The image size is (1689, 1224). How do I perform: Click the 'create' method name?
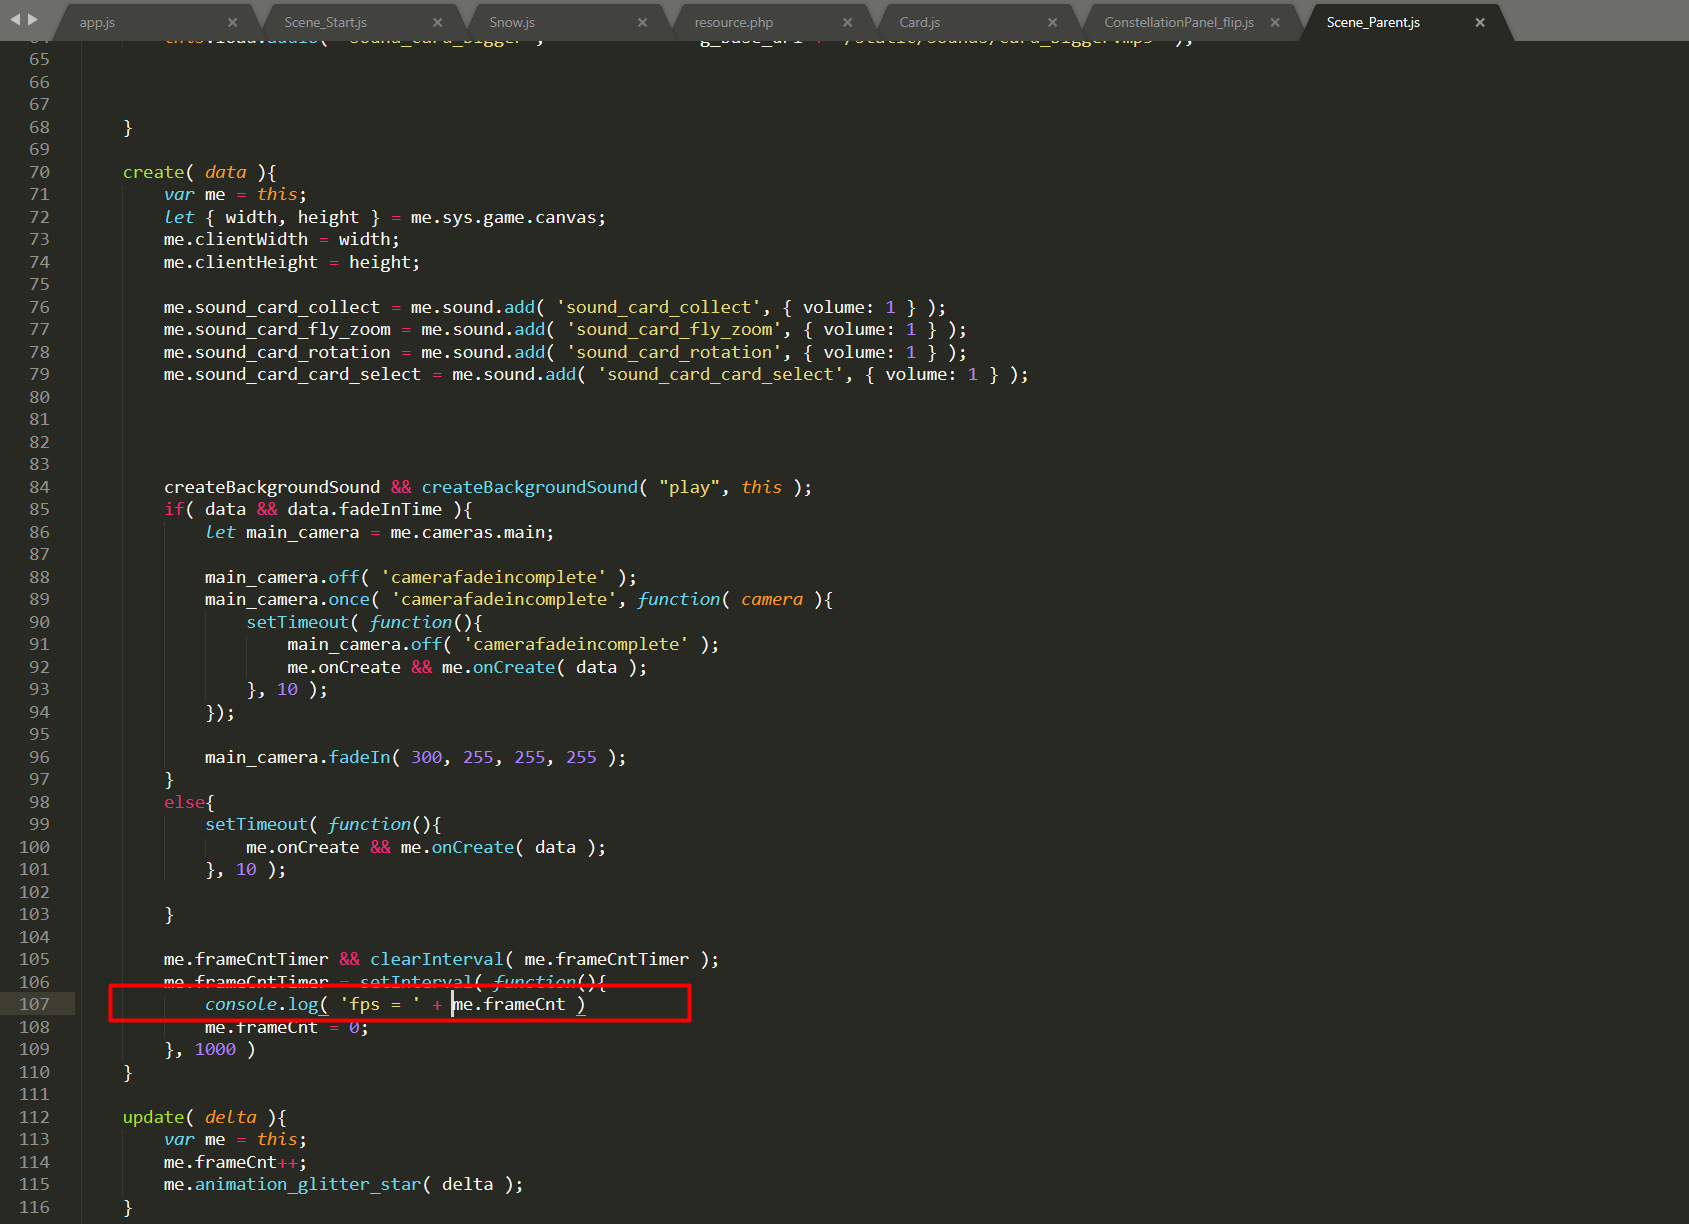pos(154,172)
